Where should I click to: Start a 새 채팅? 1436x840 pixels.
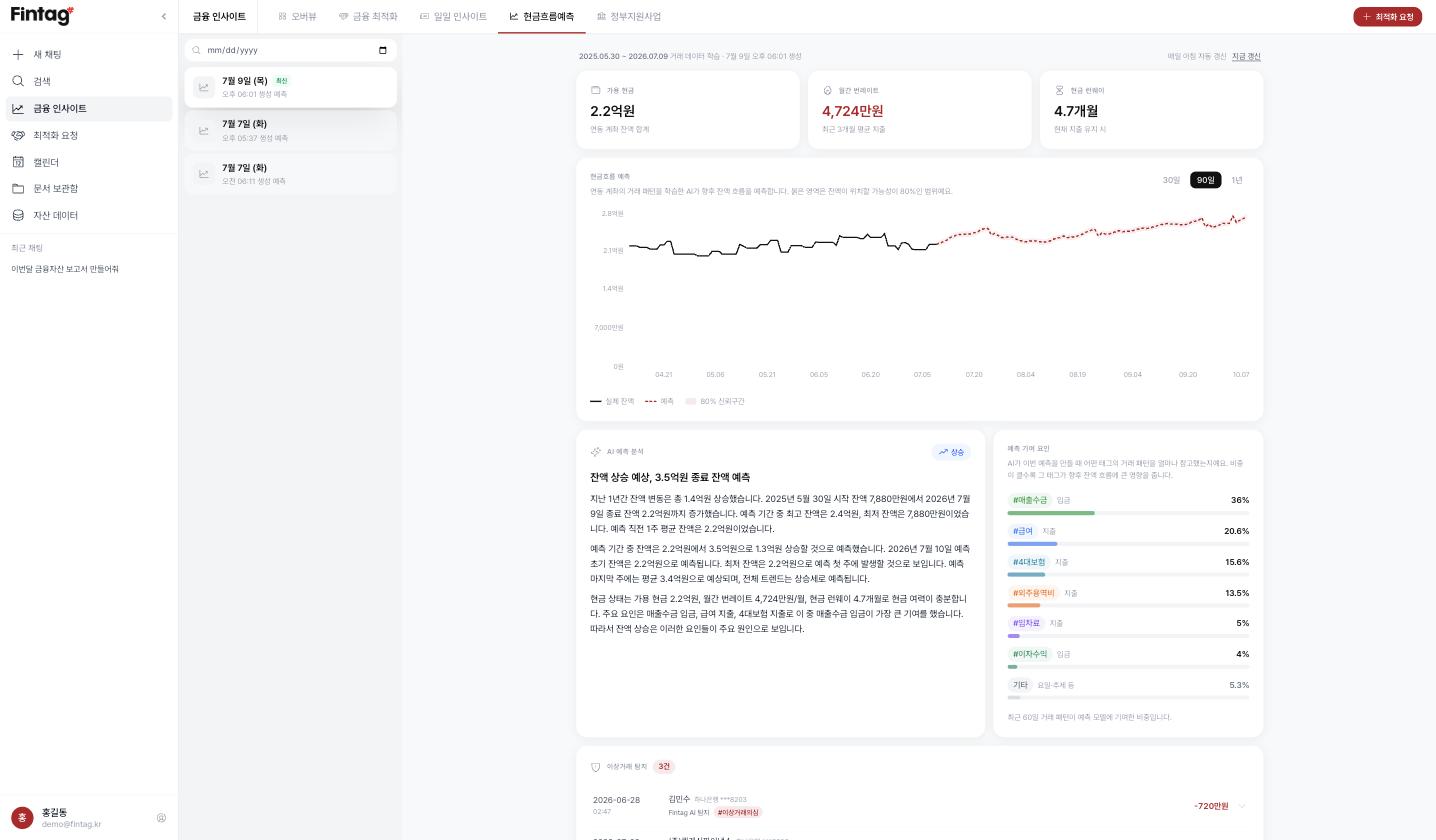[89, 54]
